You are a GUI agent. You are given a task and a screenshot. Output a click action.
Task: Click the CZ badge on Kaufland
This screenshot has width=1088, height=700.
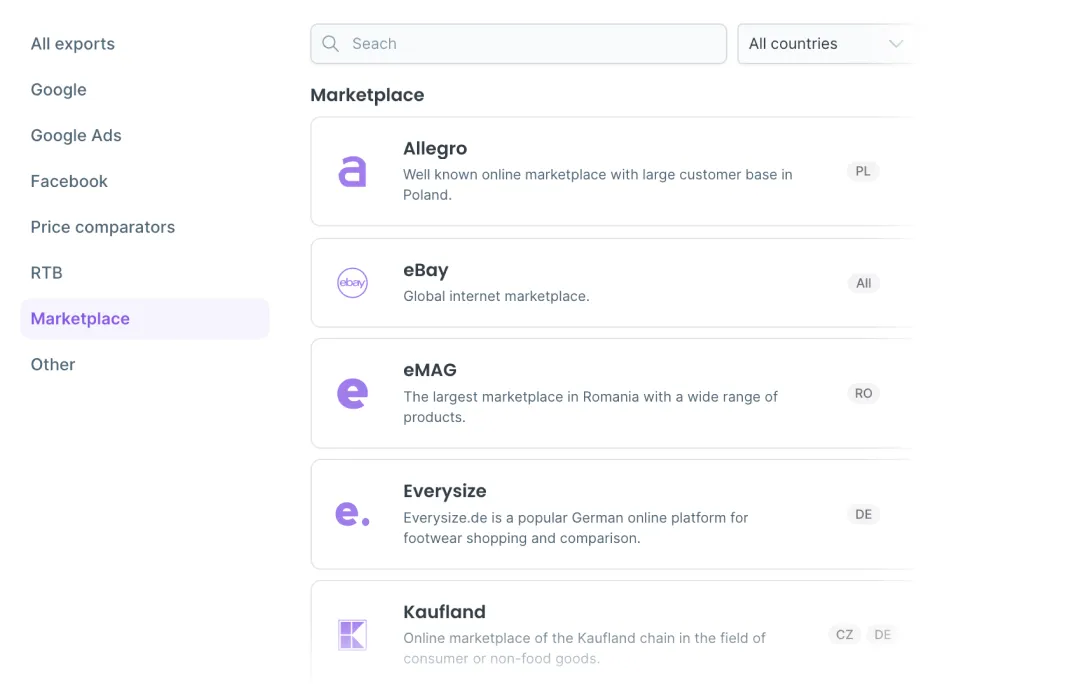coord(844,635)
